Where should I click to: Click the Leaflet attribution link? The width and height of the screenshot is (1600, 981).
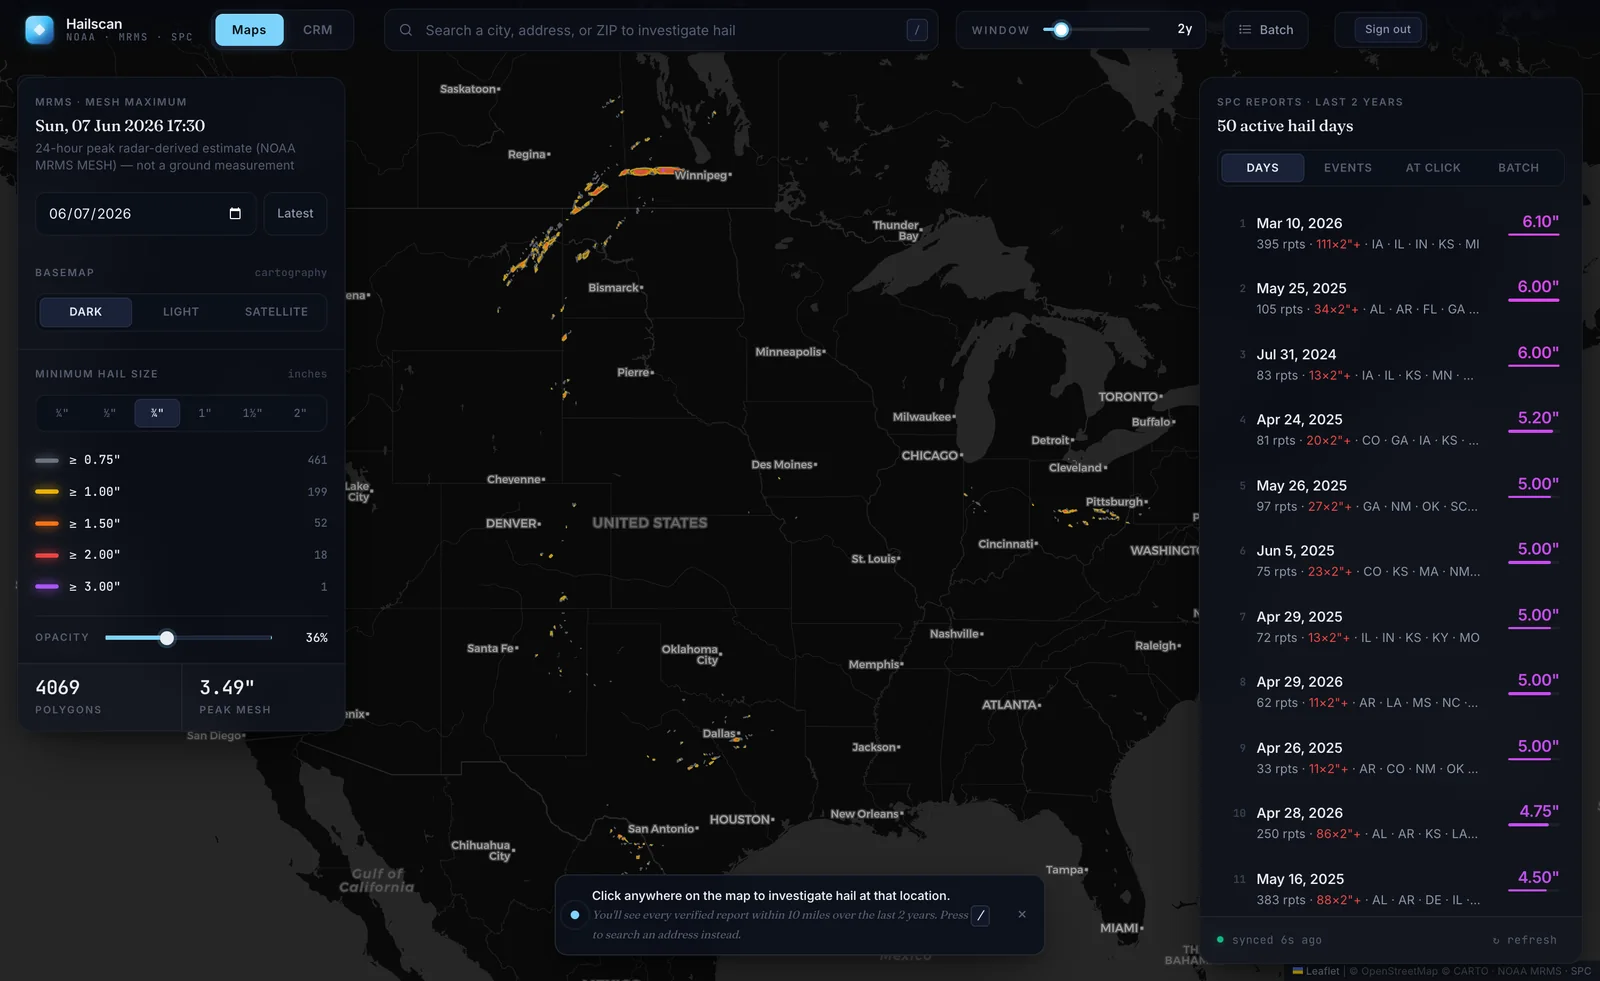1316,971
